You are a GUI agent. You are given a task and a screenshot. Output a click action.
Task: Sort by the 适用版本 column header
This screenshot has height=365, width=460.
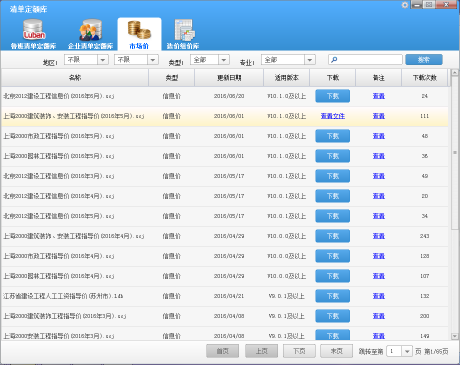[x=287, y=78]
